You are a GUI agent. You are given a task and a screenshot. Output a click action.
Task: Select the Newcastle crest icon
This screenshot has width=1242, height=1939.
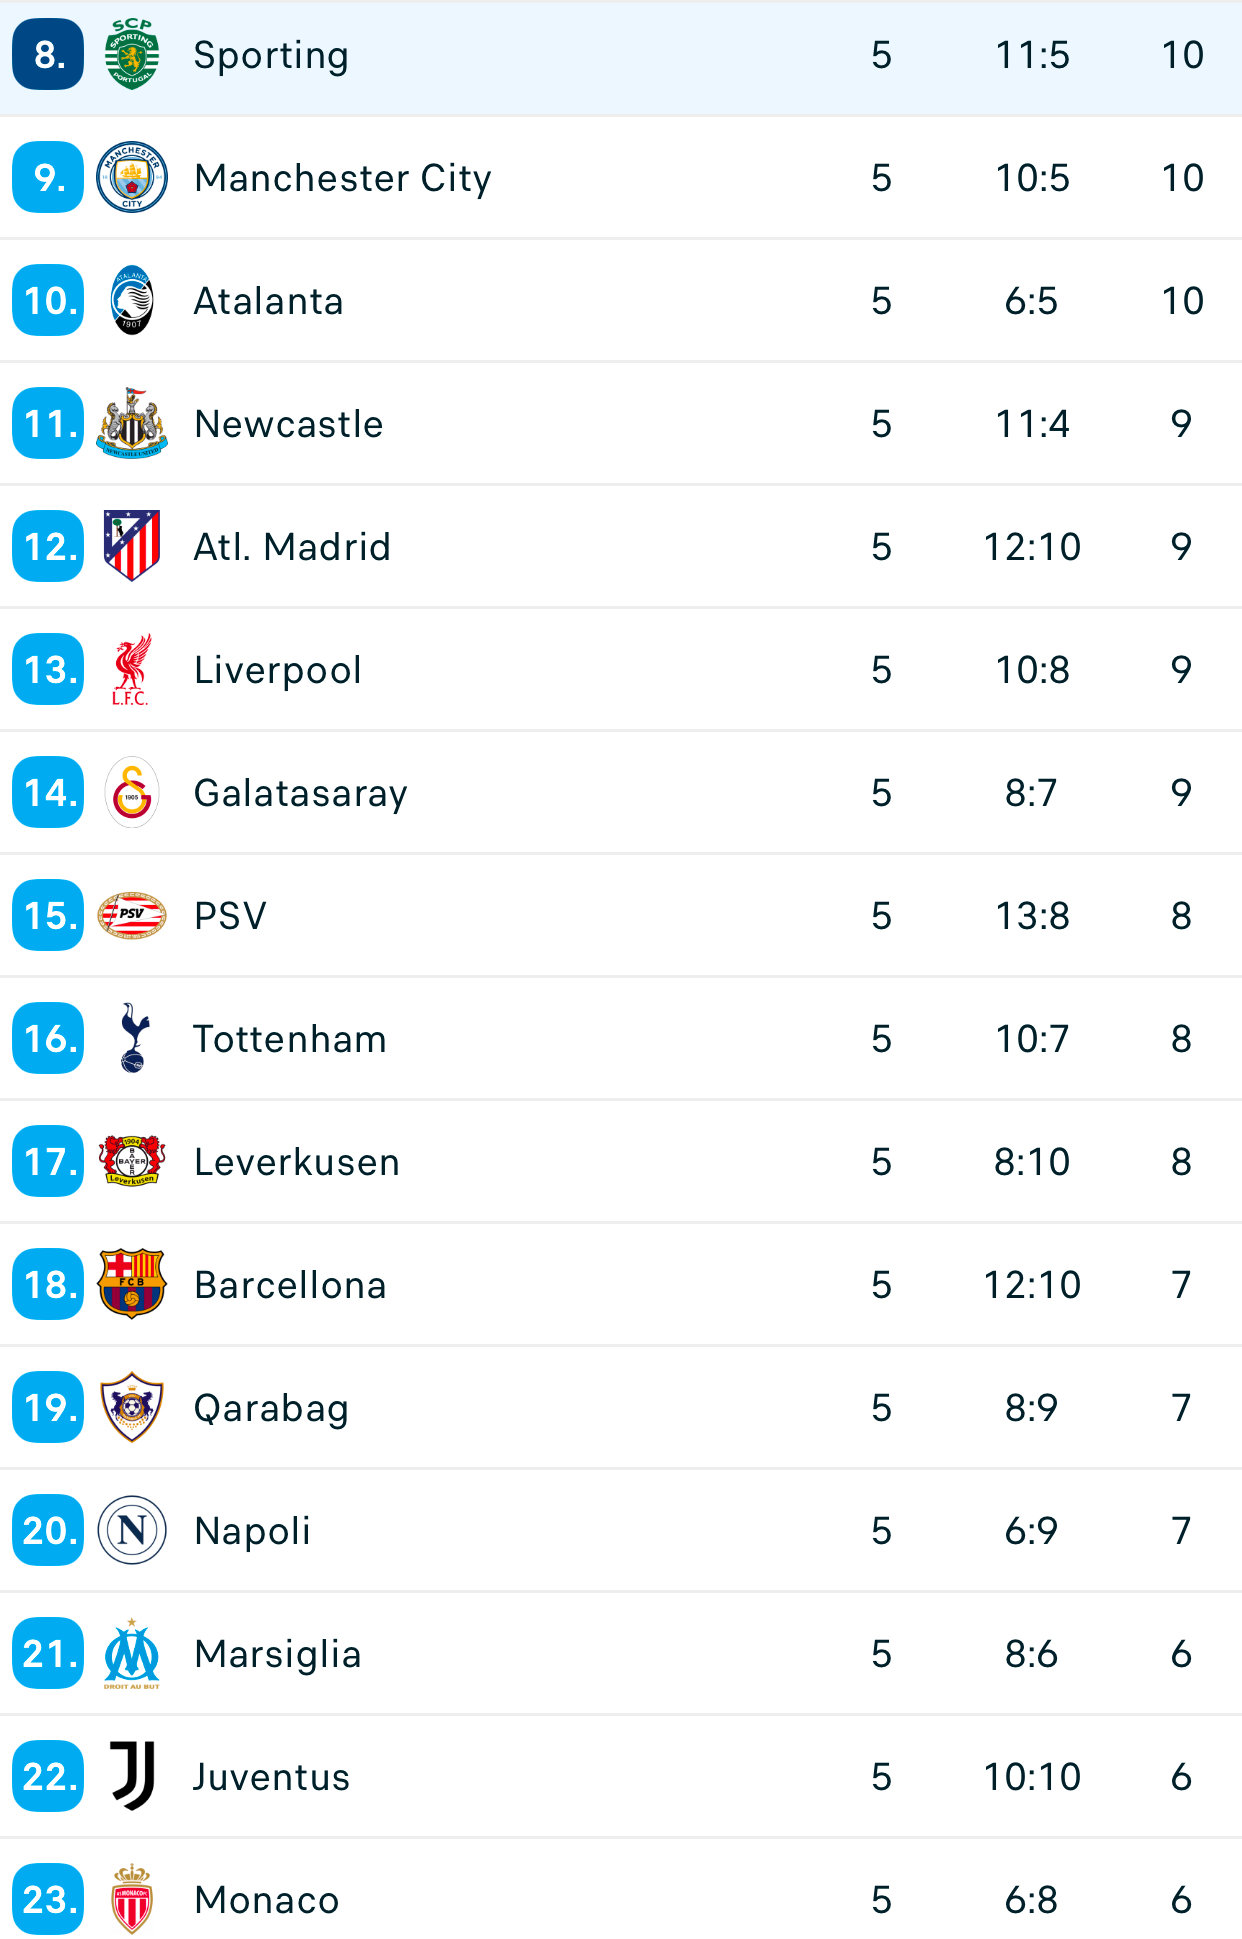pyautogui.click(x=132, y=424)
